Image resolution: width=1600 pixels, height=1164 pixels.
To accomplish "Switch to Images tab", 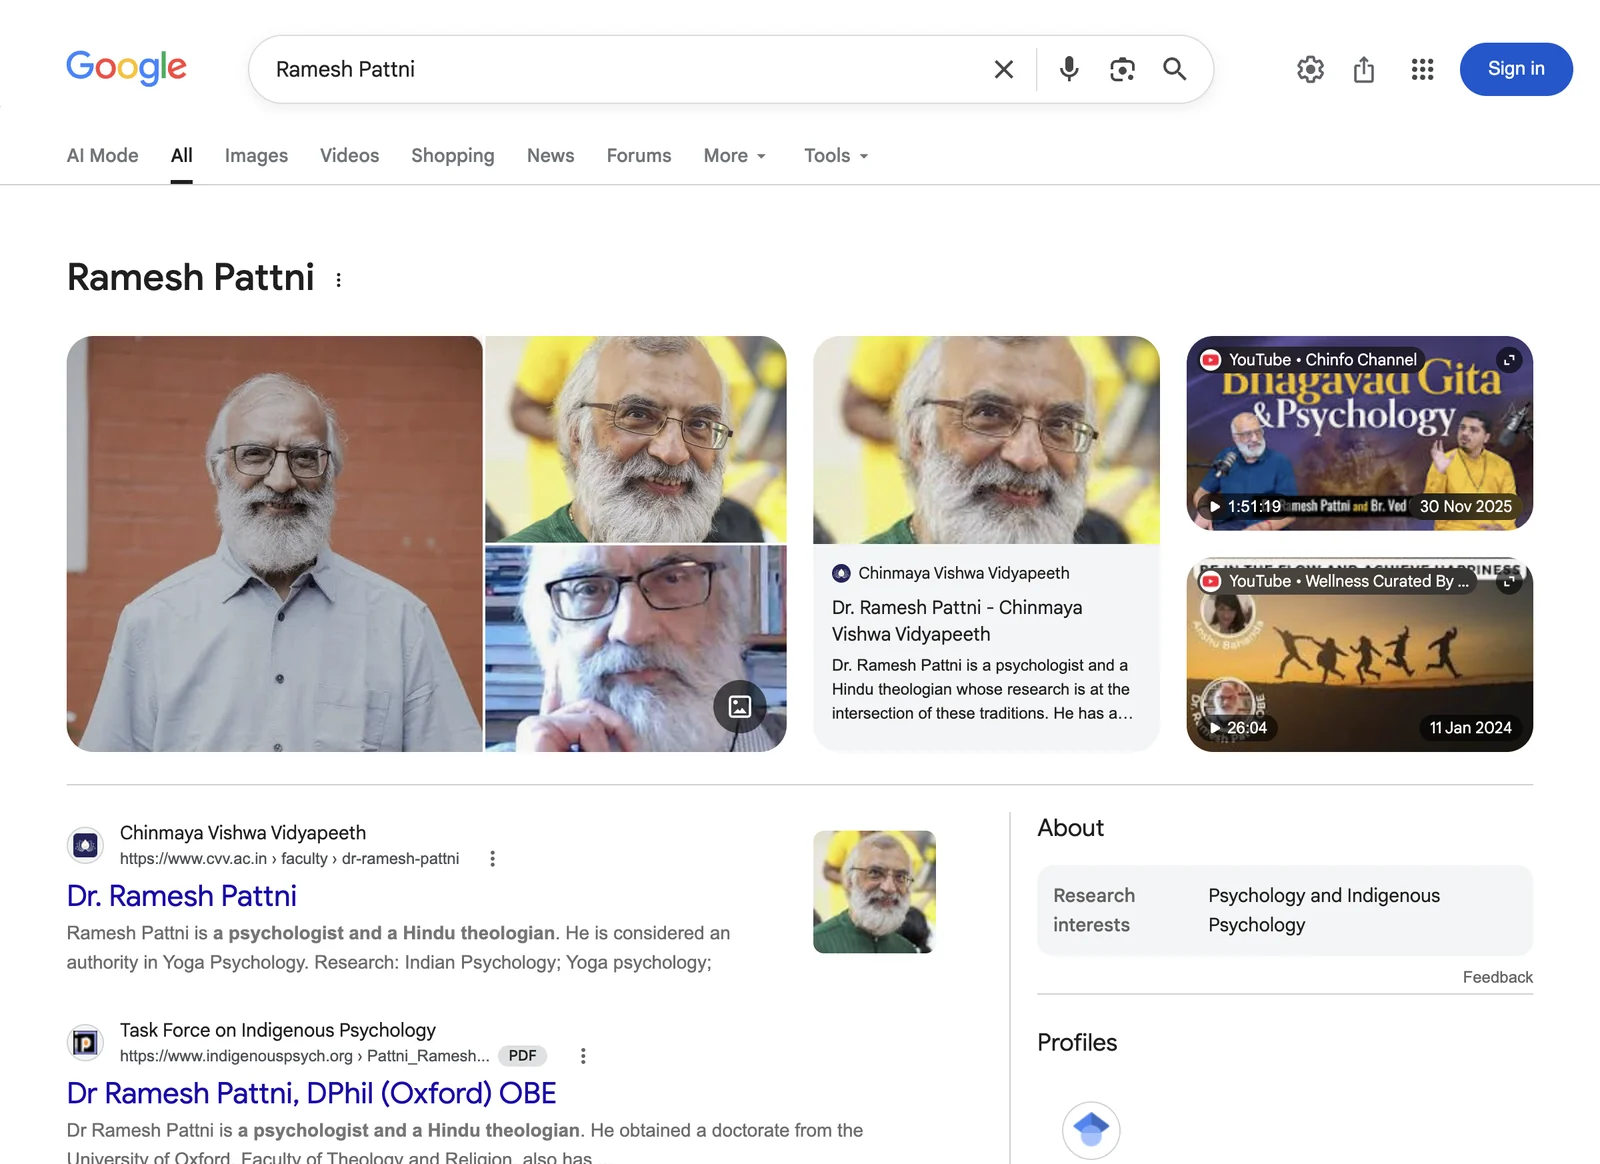I will click(256, 155).
